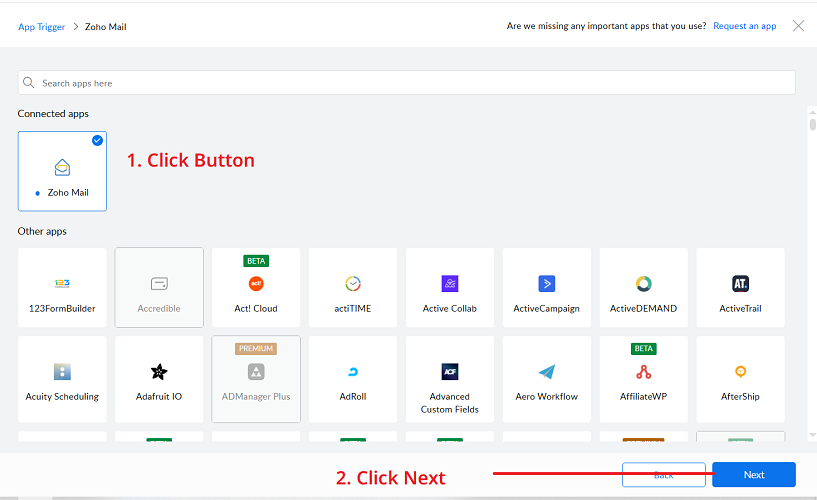Open the Request an app link
Viewport: 817px width, 500px height.
[744, 26]
